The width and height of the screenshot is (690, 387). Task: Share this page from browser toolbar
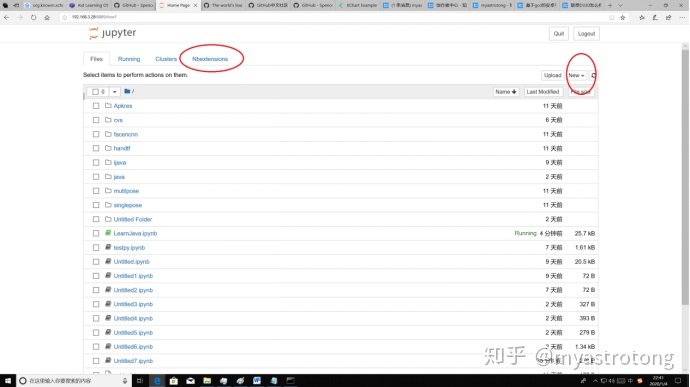click(x=668, y=18)
